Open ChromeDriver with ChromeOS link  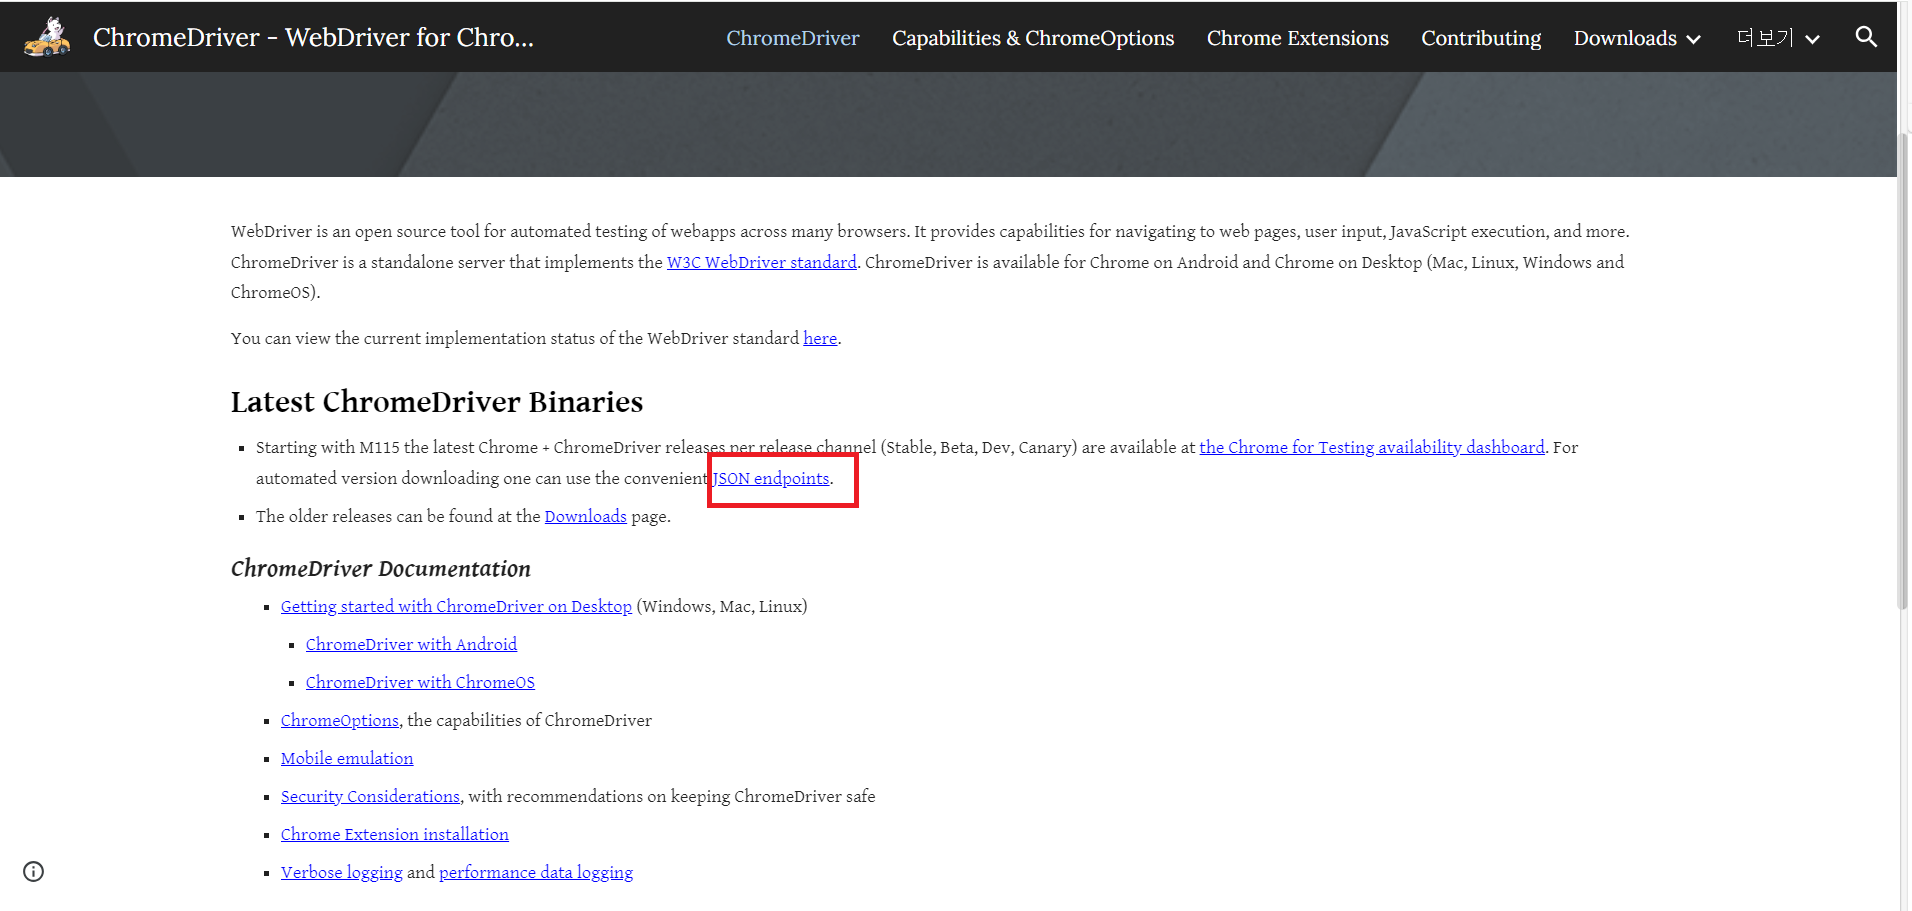click(x=420, y=682)
